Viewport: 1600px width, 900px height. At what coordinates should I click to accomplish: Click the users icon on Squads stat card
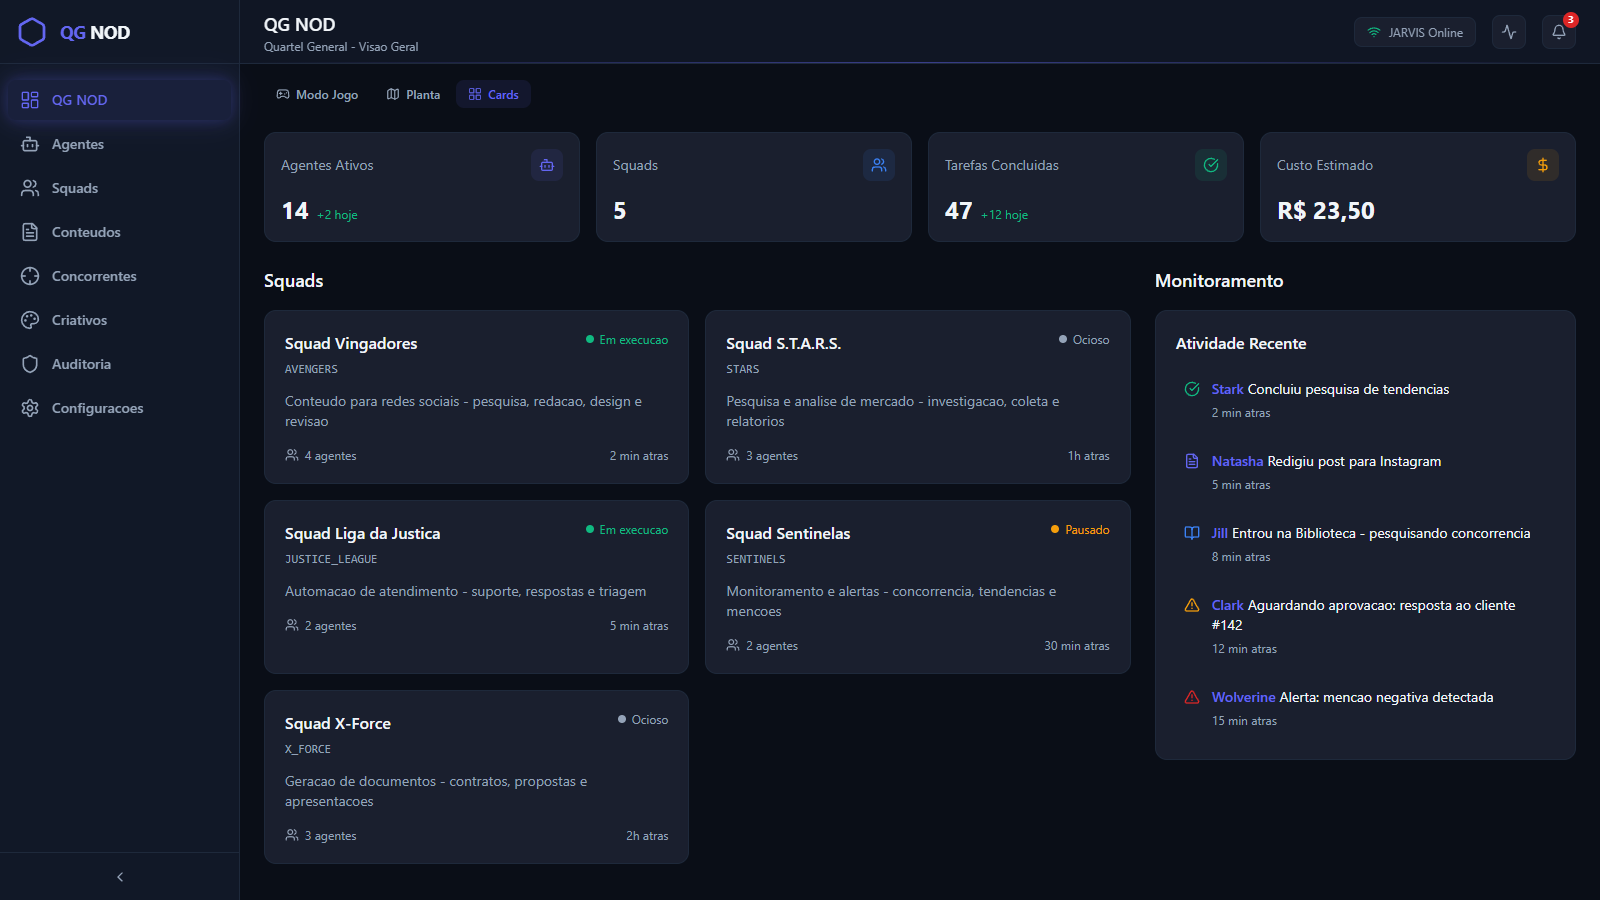point(879,165)
